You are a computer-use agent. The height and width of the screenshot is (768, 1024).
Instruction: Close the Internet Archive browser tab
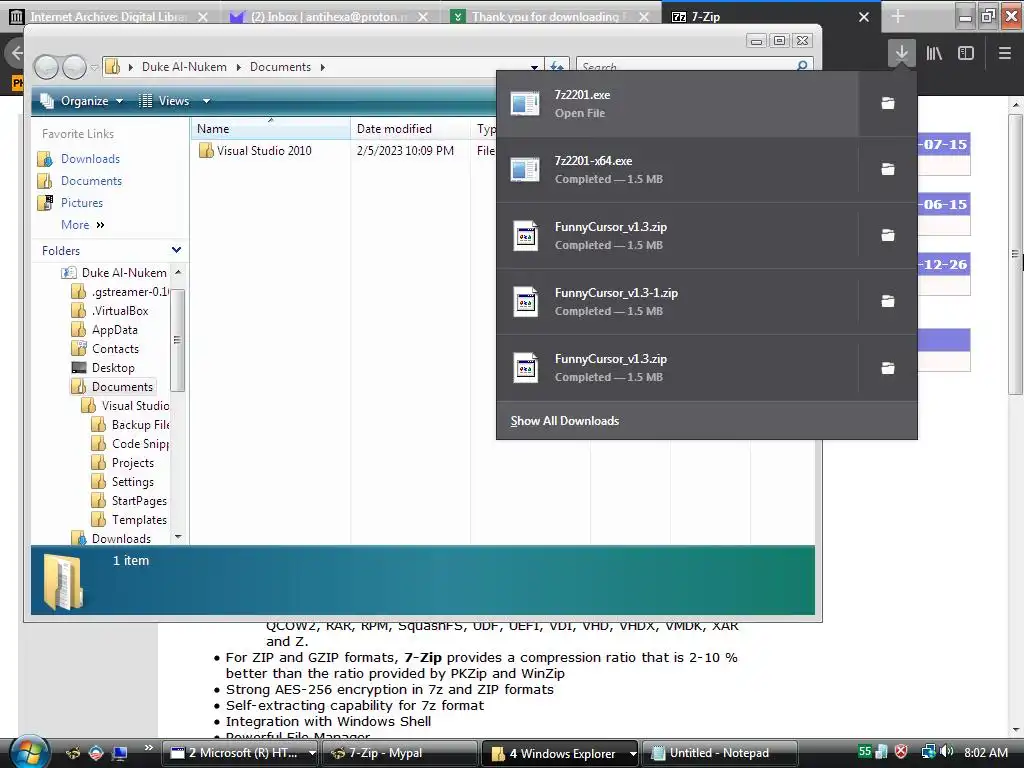(x=203, y=17)
